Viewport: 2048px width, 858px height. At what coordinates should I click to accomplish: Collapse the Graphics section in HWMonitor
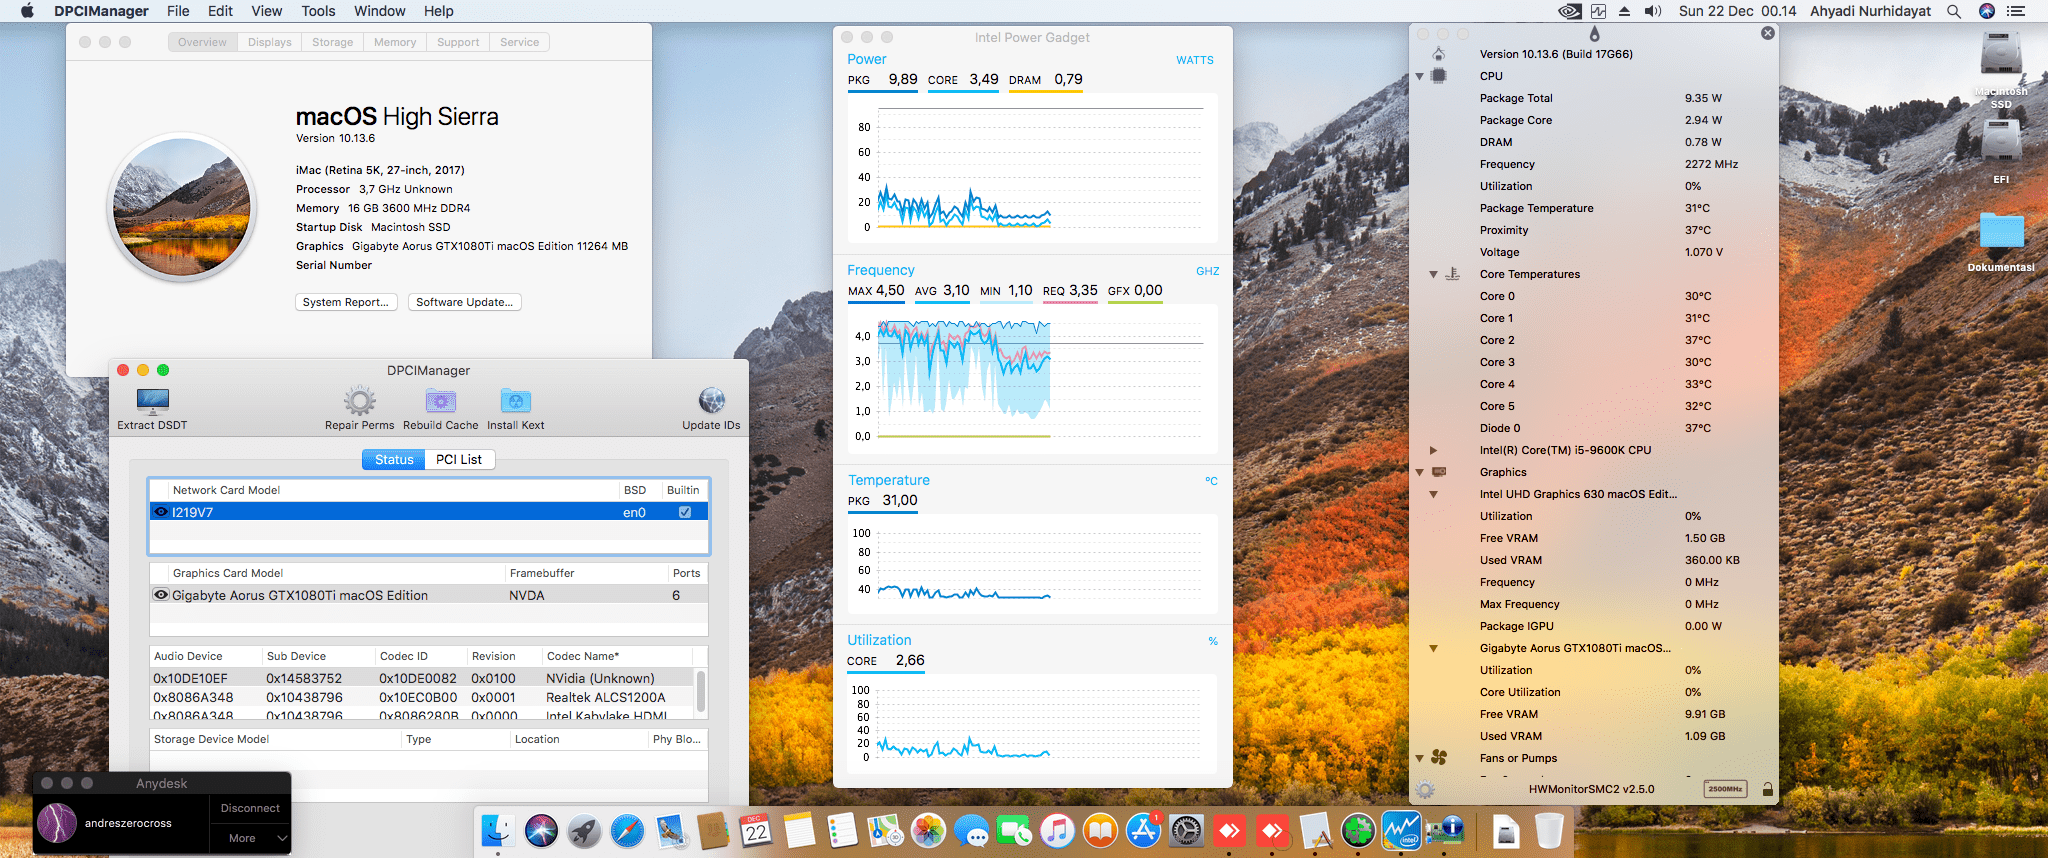pyautogui.click(x=1420, y=472)
